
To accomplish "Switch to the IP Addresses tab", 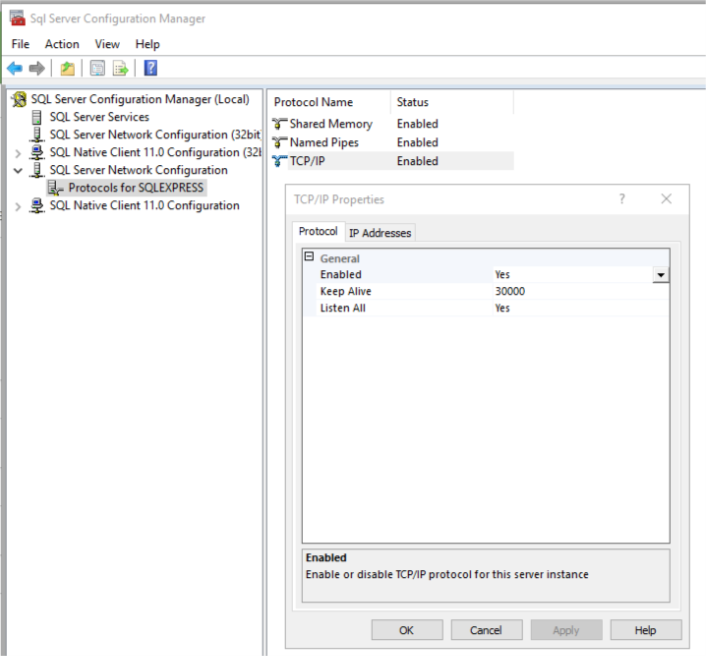I will 380,233.
